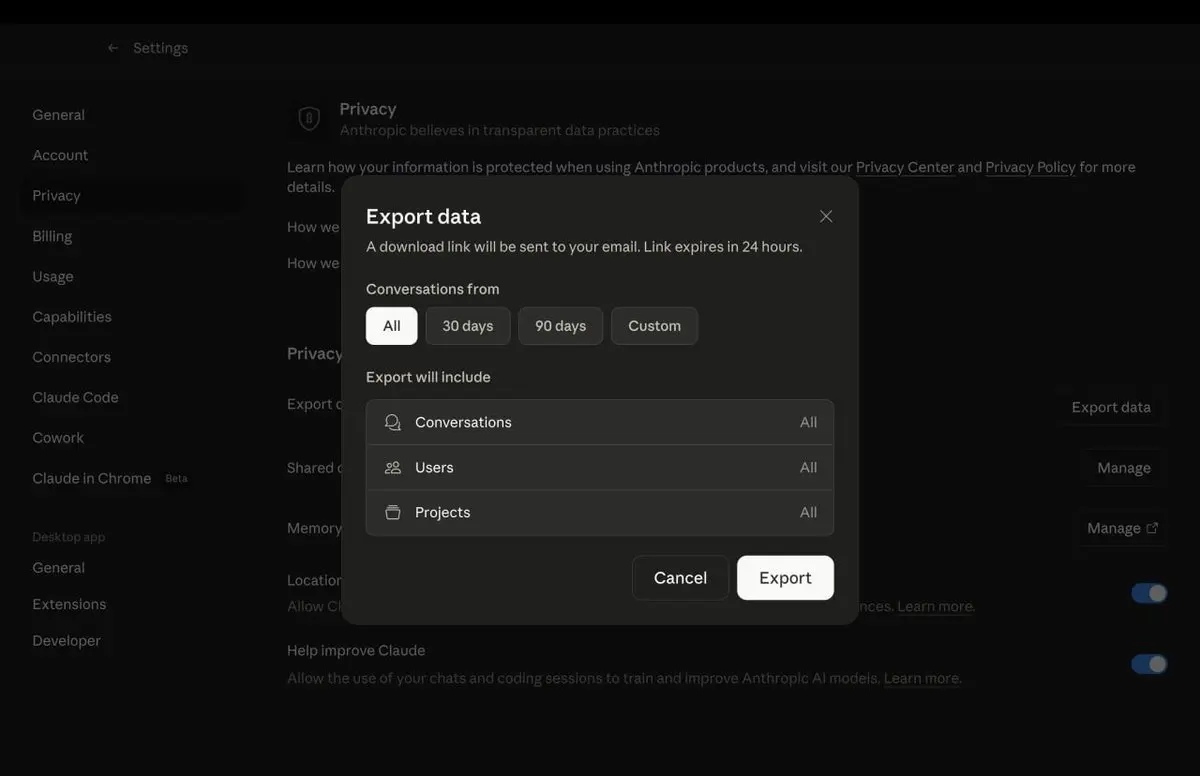Open Extensions settings section

coord(69,604)
